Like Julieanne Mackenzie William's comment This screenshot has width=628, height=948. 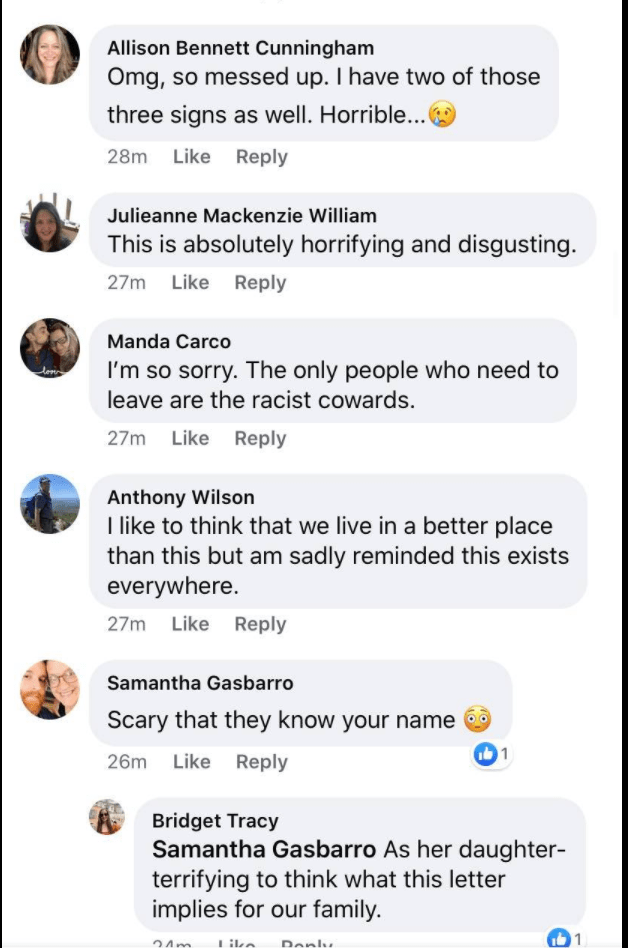pos(190,282)
